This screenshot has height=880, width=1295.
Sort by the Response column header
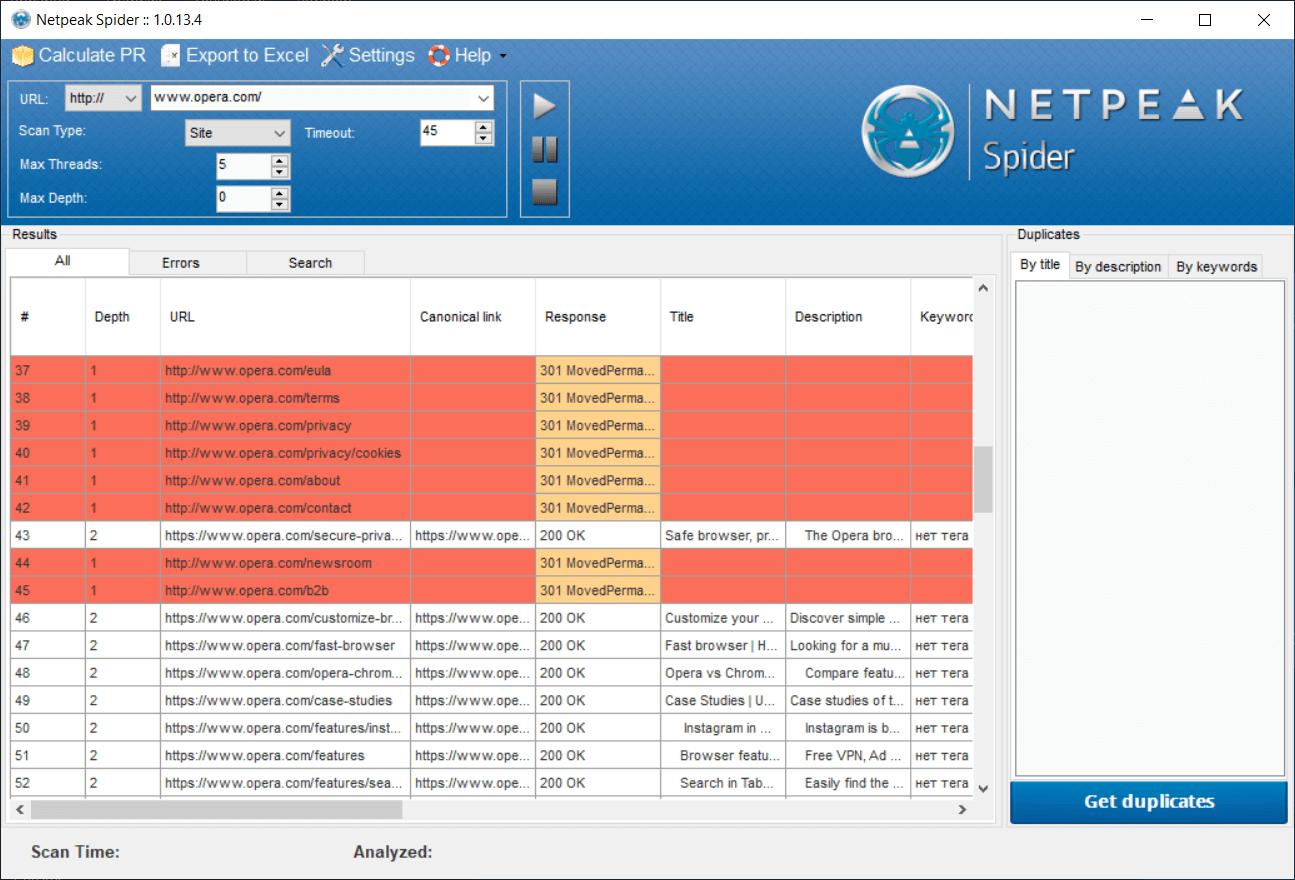[x=597, y=317]
